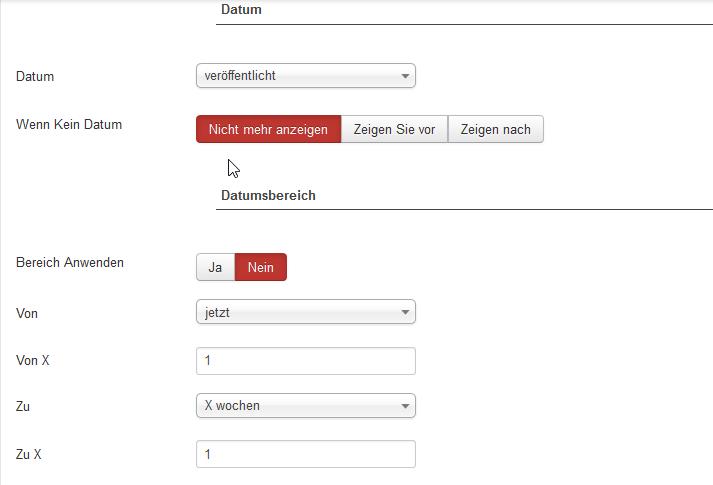
Task: Click the Bereich Anwenden label
Action: [70, 263]
